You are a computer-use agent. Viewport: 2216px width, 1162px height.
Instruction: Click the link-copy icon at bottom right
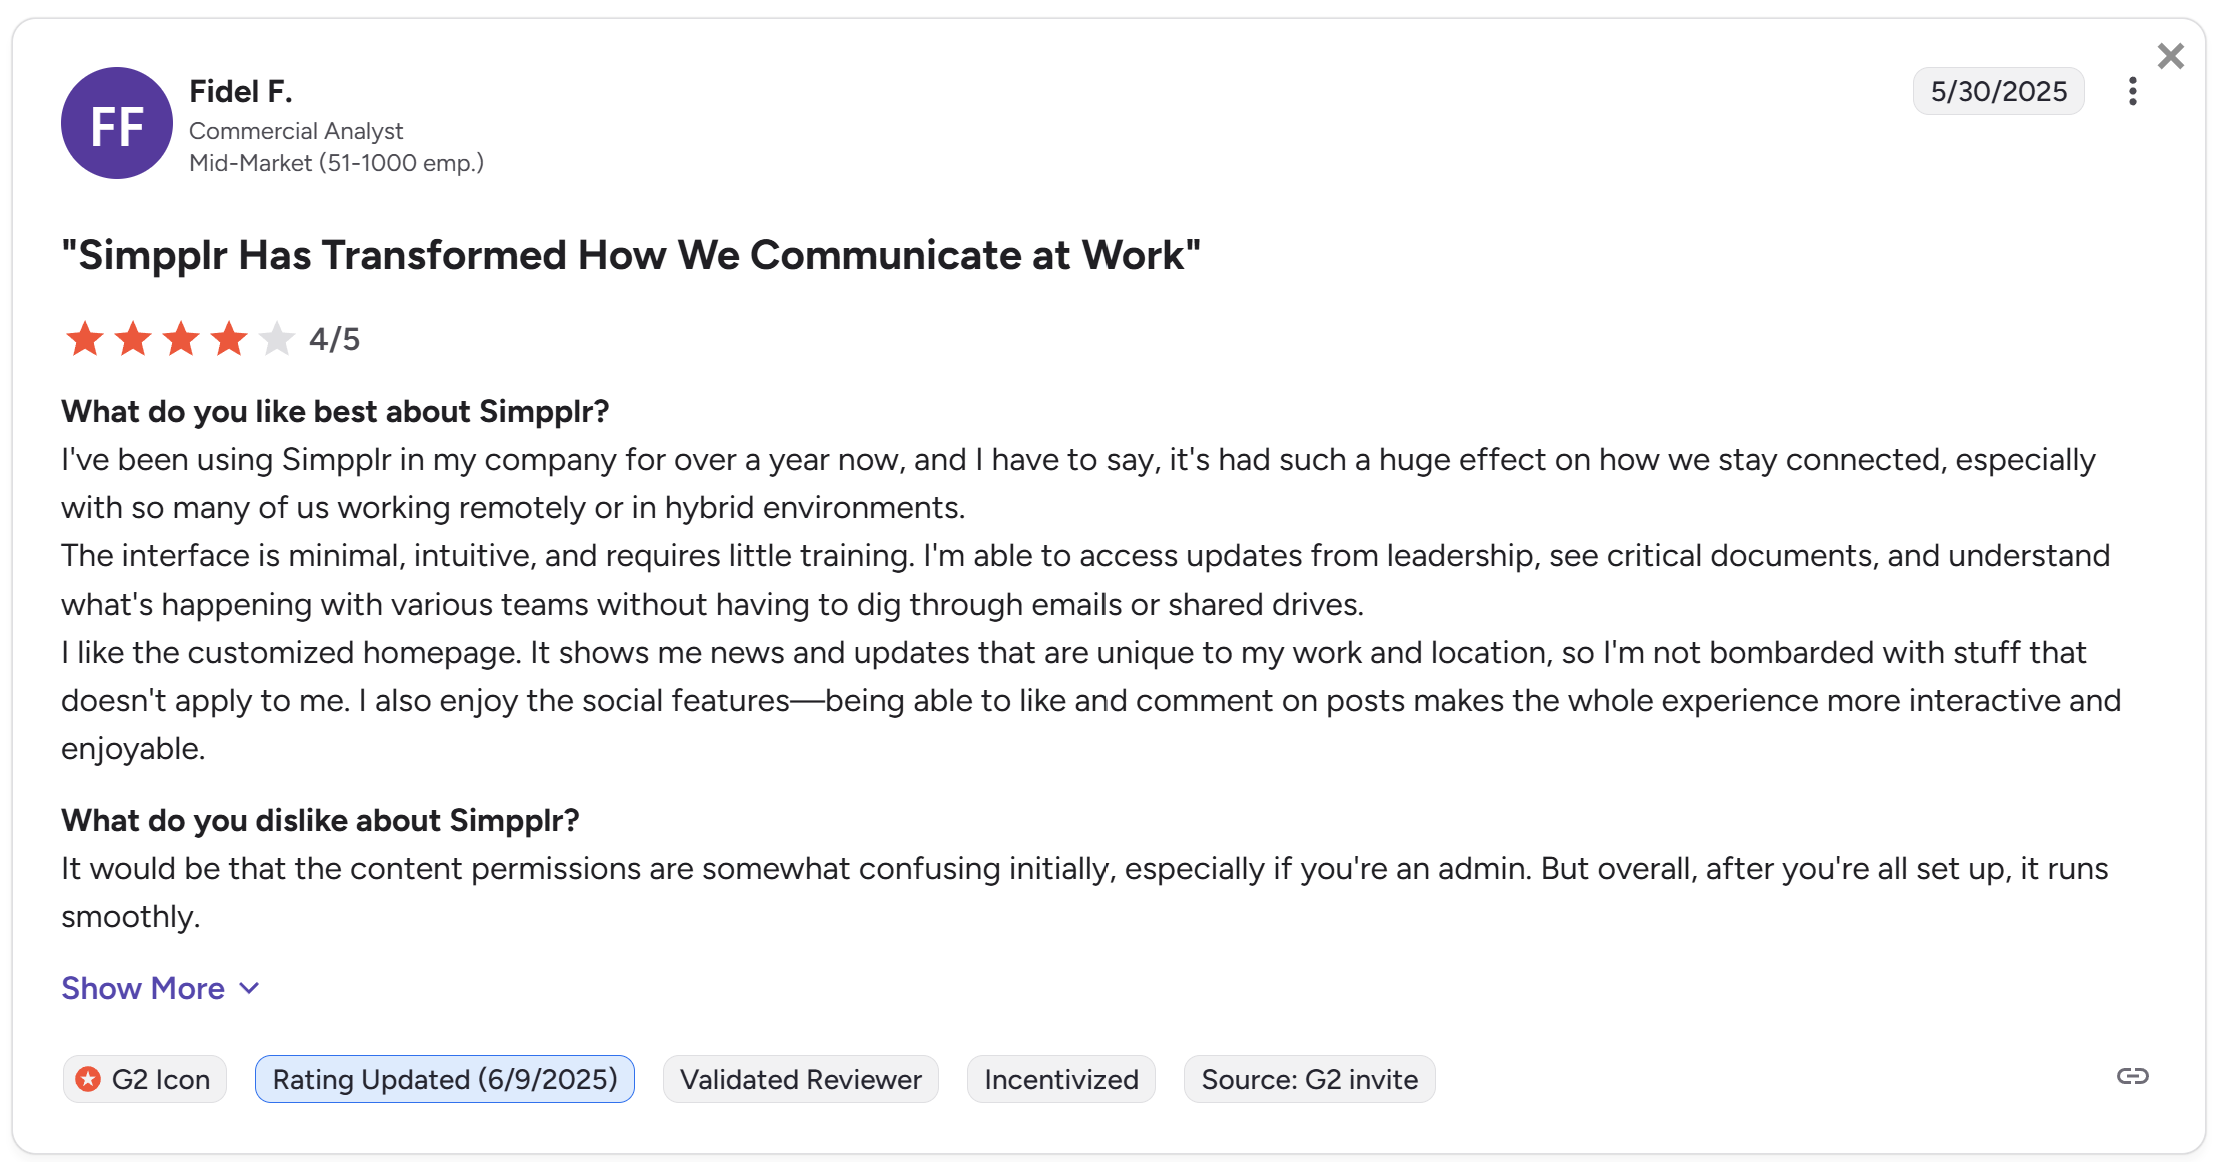click(2133, 1077)
